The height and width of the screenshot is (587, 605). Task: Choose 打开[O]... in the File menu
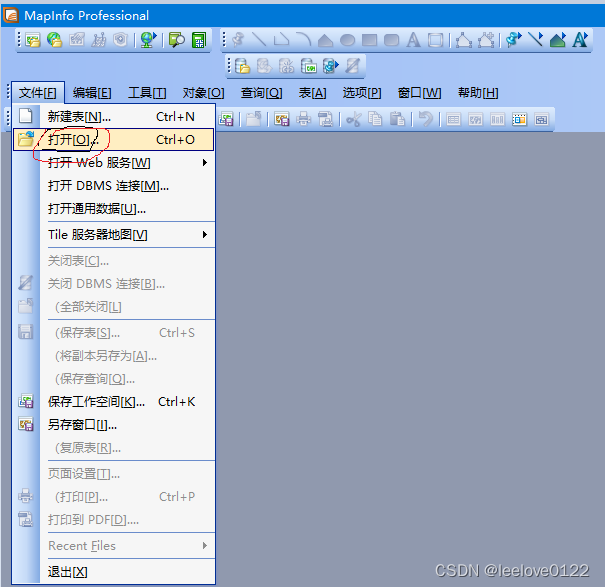[x=114, y=139]
